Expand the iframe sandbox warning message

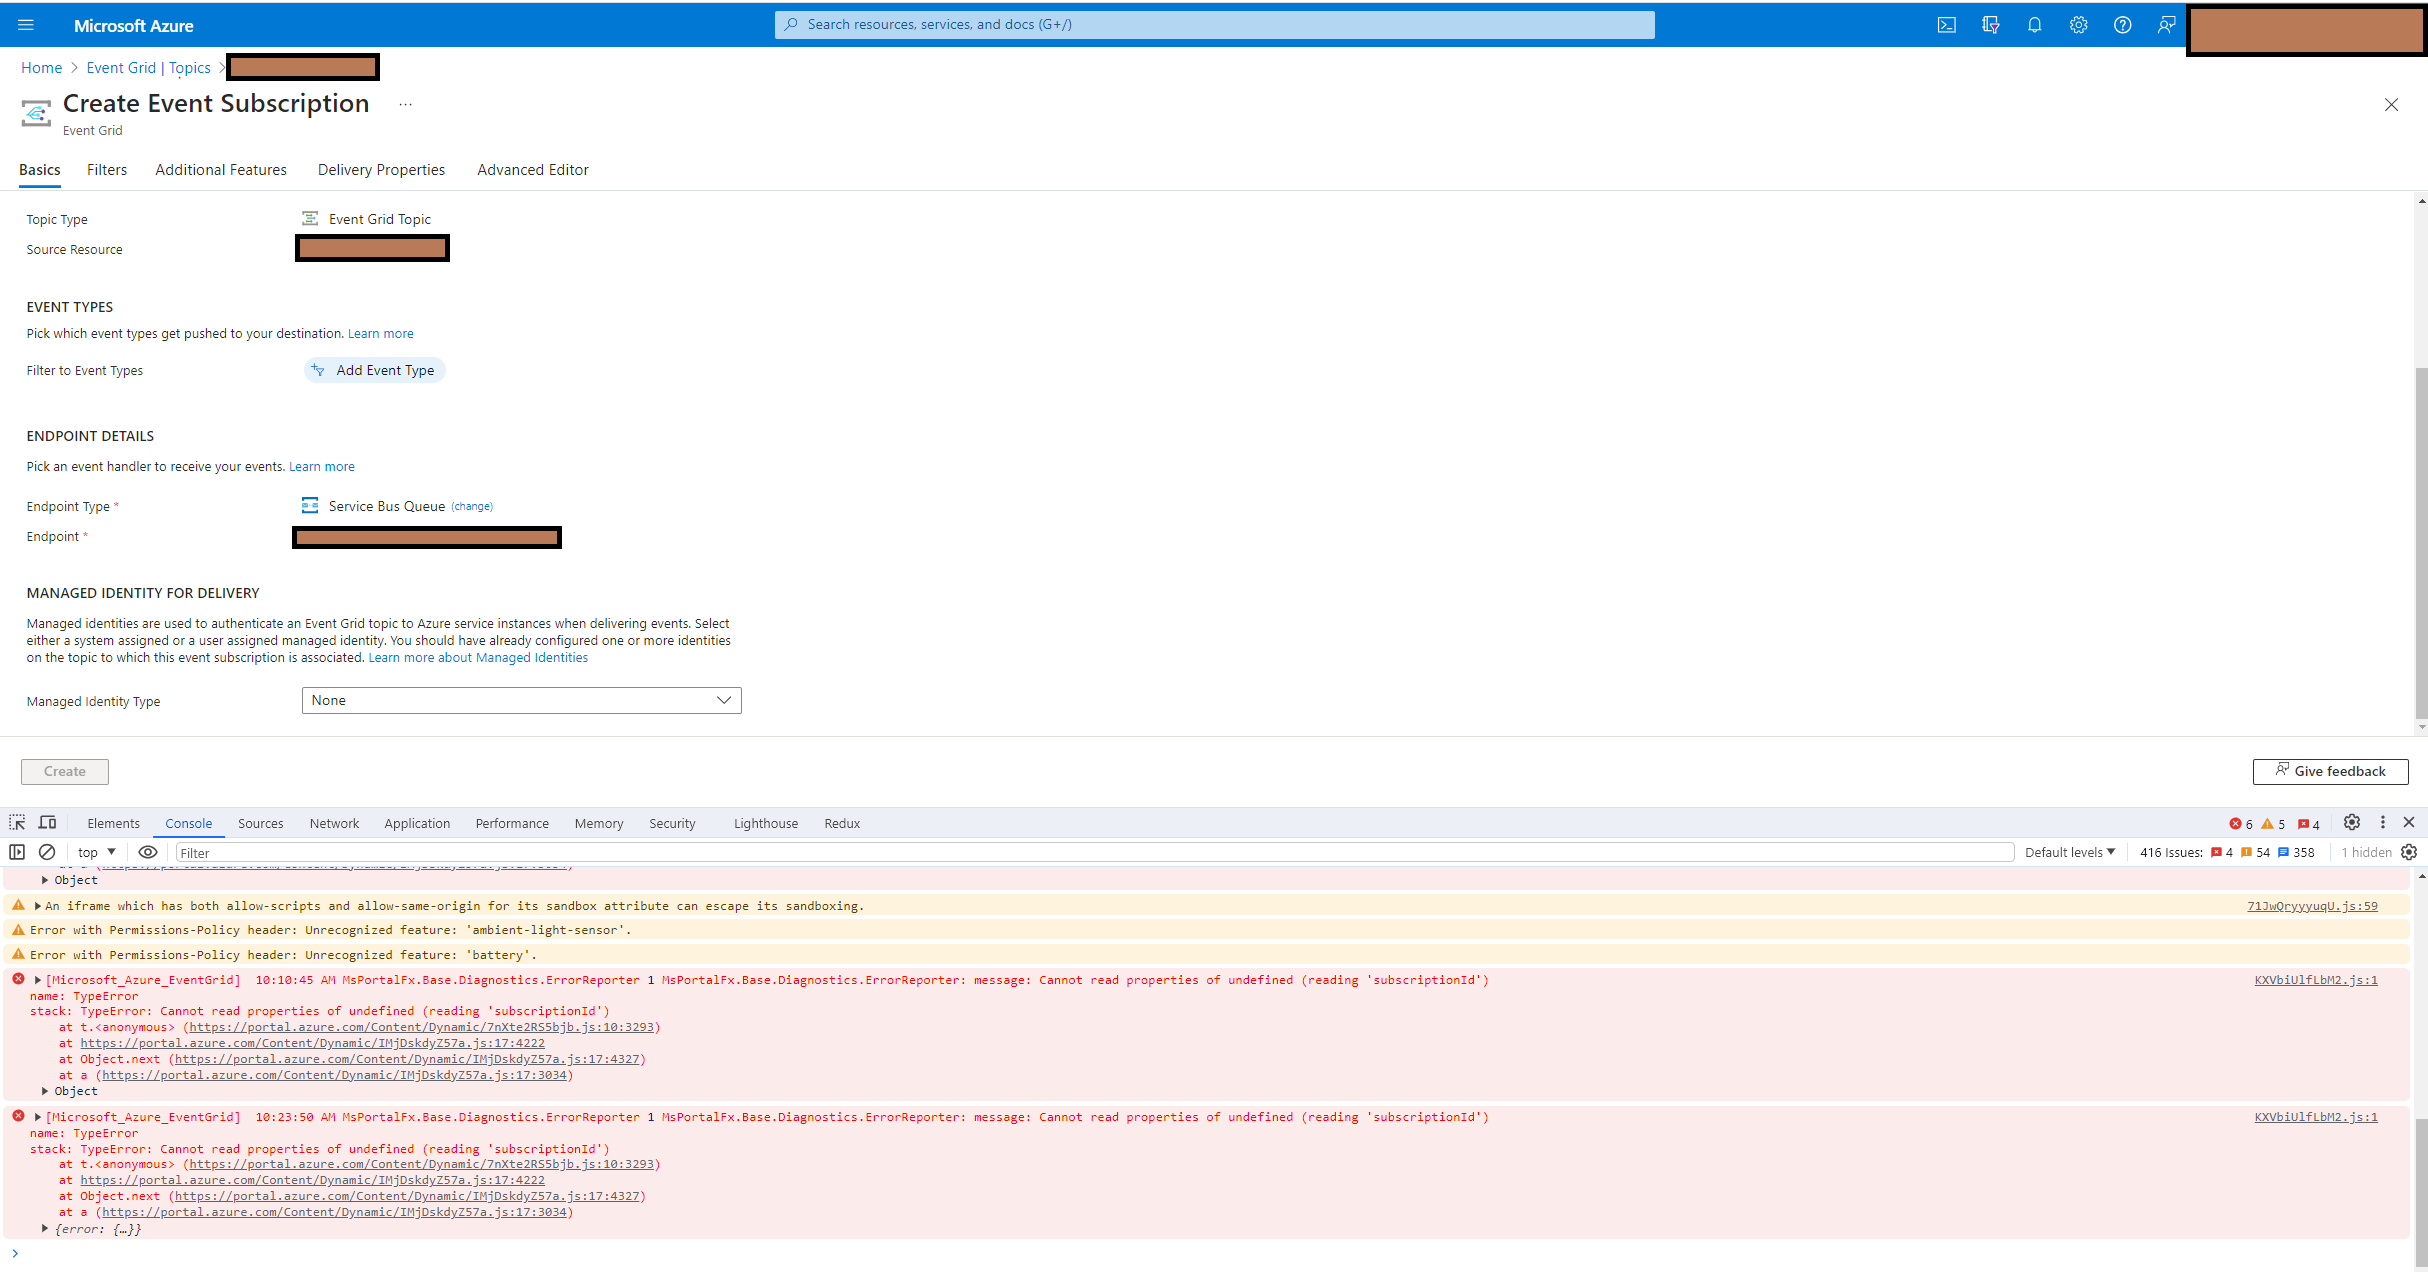[x=38, y=906]
